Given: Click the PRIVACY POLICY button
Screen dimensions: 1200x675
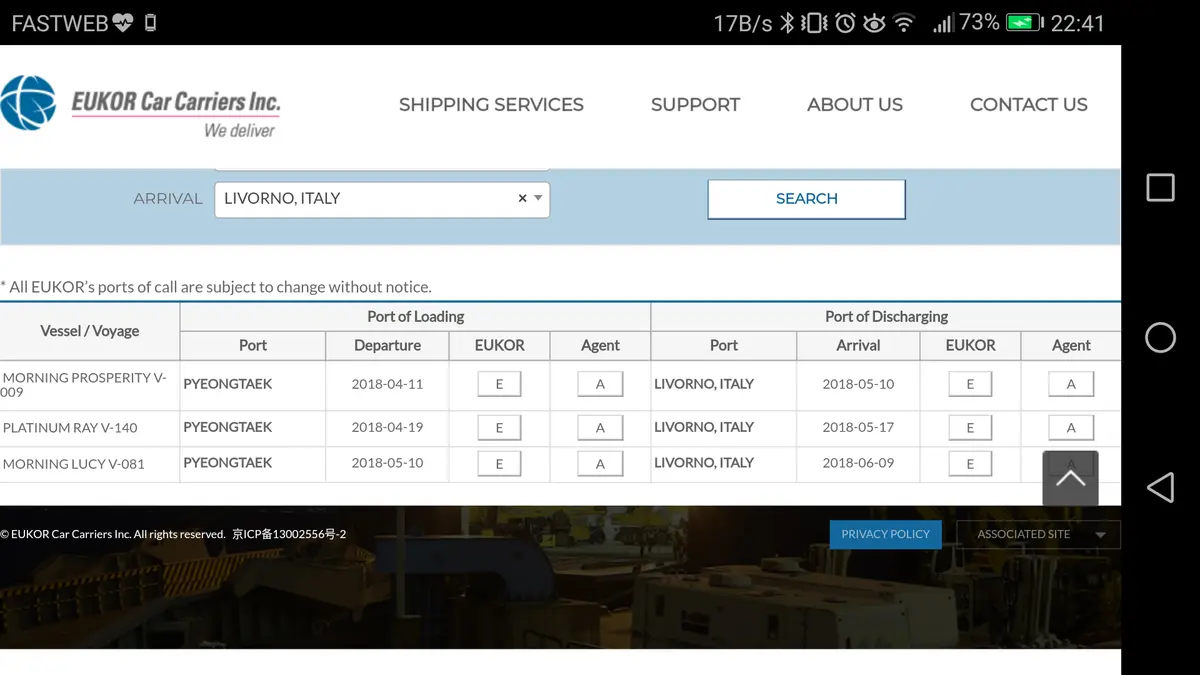Looking at the screenshot, I should click(x=885, y=534).
